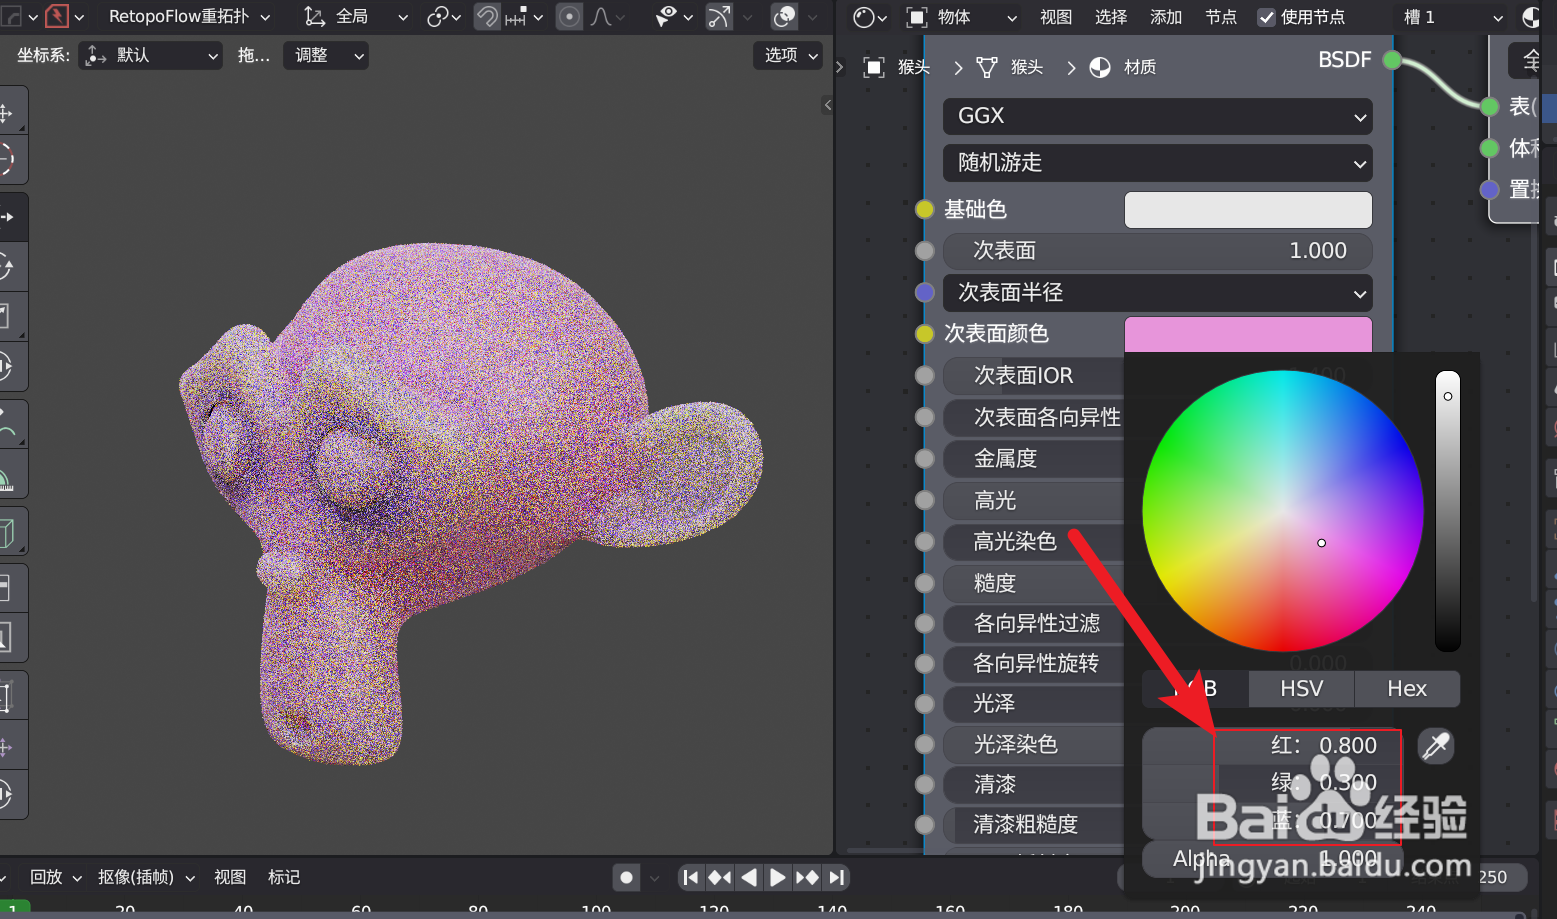Open the proportional falloff curve dropdown
This screenshot has height=919, width=1557.
pos(607,17)
